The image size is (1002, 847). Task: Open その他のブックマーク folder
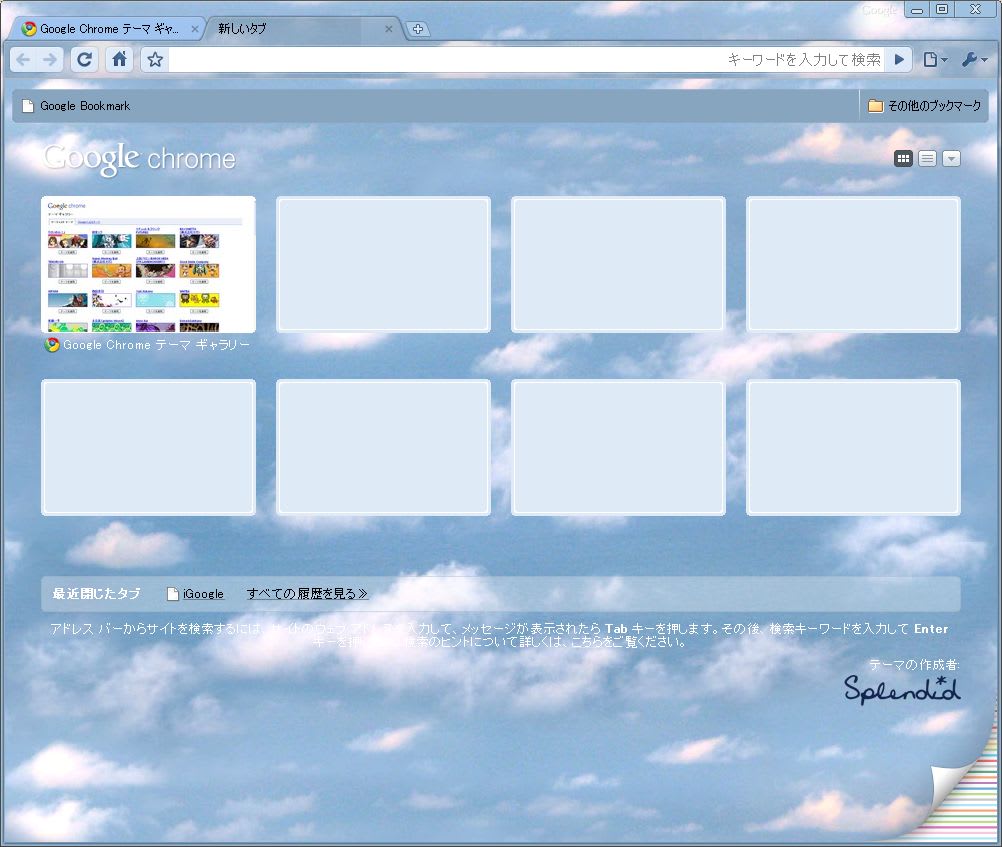(924, 106)
